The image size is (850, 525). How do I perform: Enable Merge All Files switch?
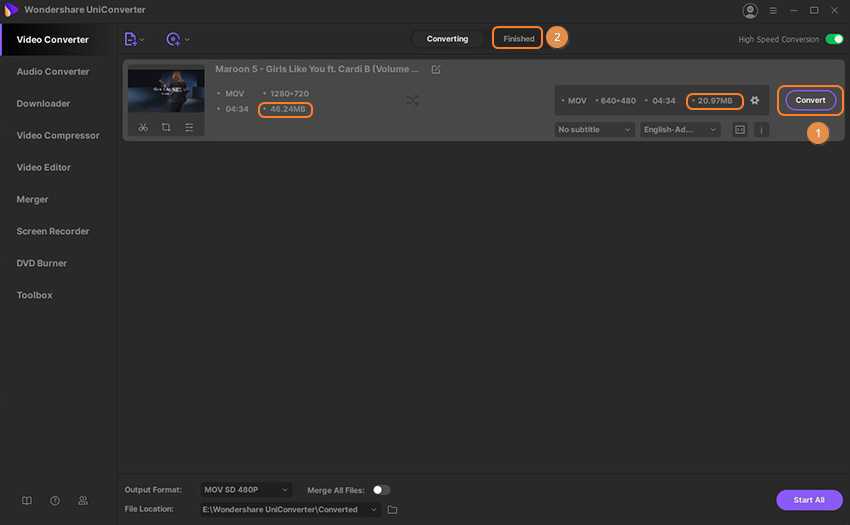click(381, 490)
